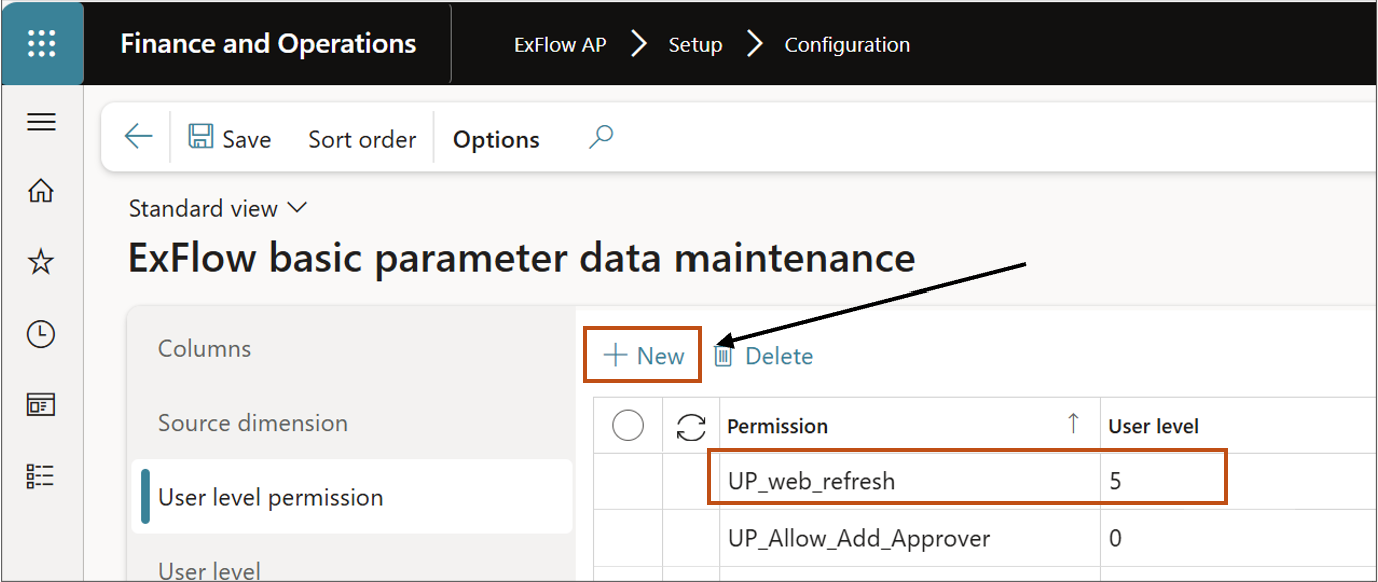Expand the hamburger navigation menu
The image size is (1378, 582).
41,122
